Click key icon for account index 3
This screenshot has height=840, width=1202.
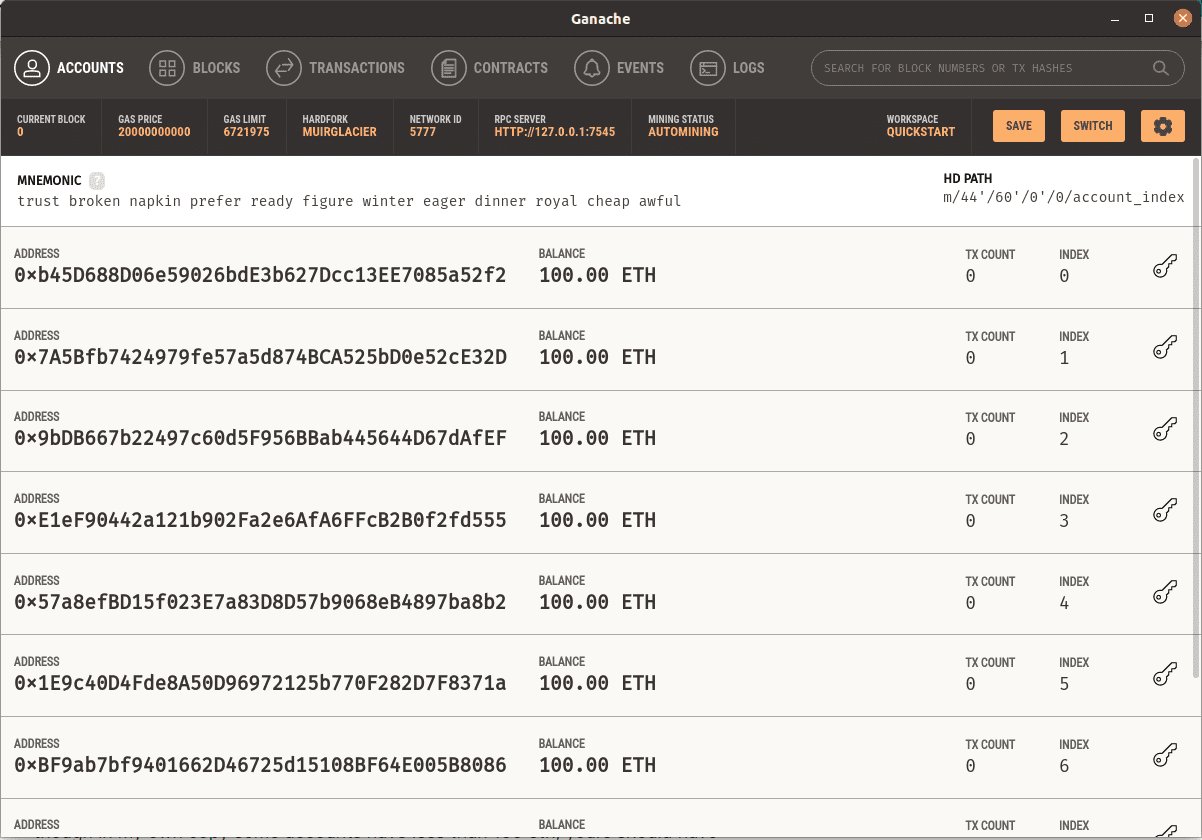(1164, 512)
